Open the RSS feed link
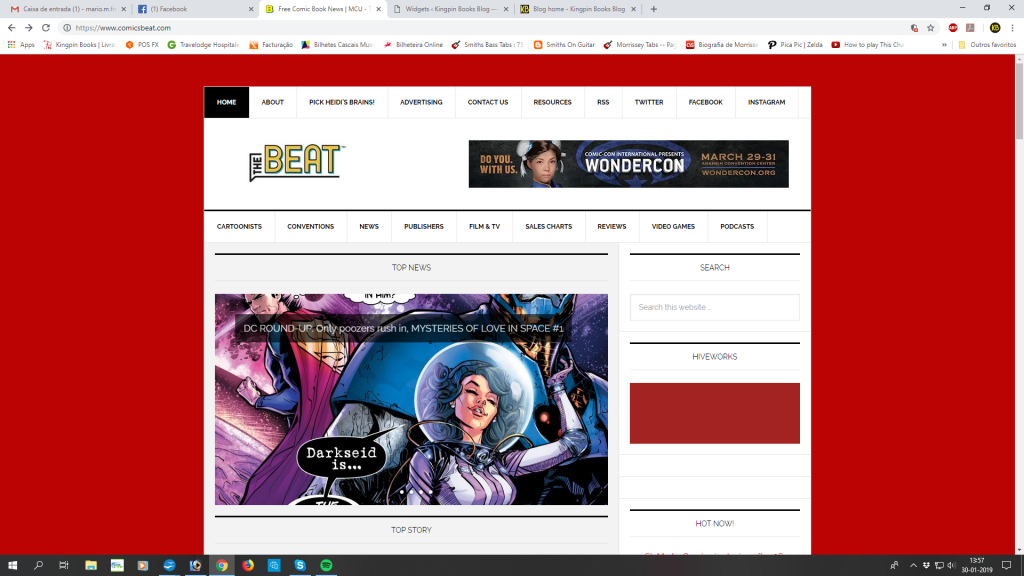 pyautogui.click(x=603, y=103)
